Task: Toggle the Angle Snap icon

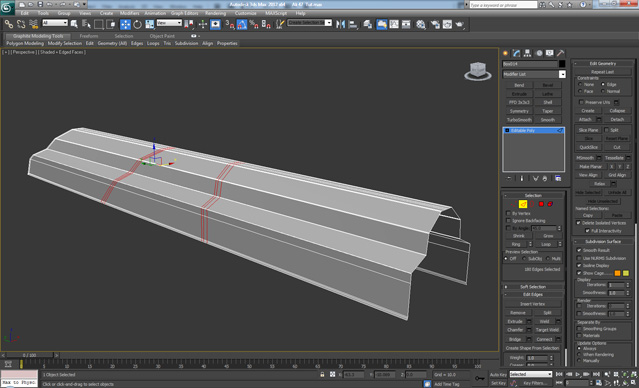Action: 242,24
